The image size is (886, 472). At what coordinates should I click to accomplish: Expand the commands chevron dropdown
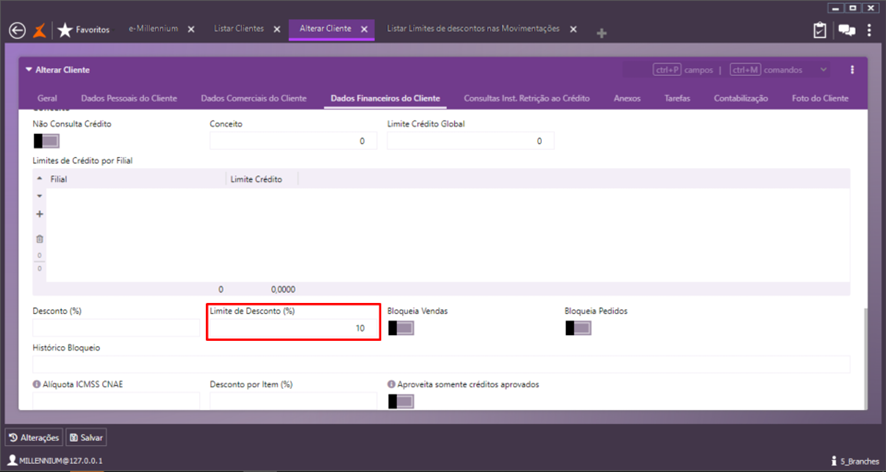coord(823,70)
